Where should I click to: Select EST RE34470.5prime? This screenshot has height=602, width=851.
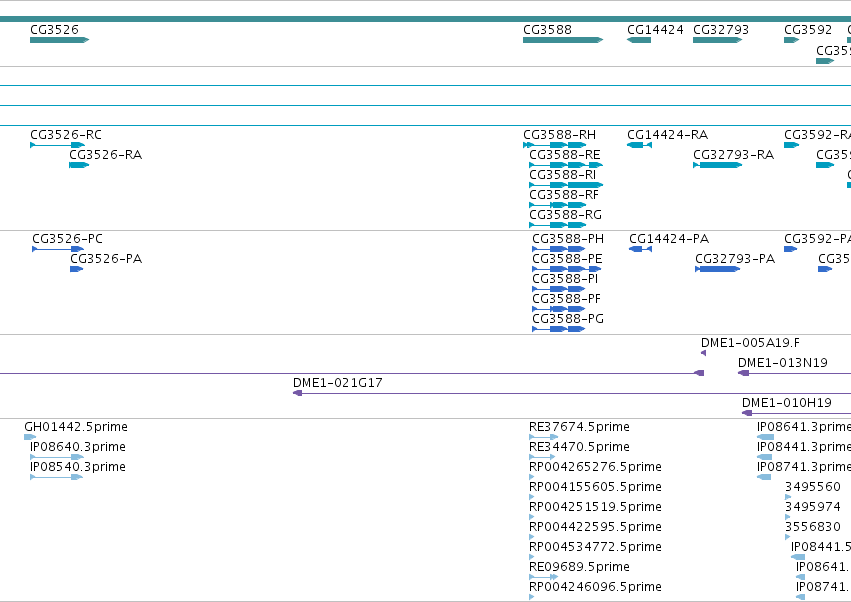tap(542, 458)
